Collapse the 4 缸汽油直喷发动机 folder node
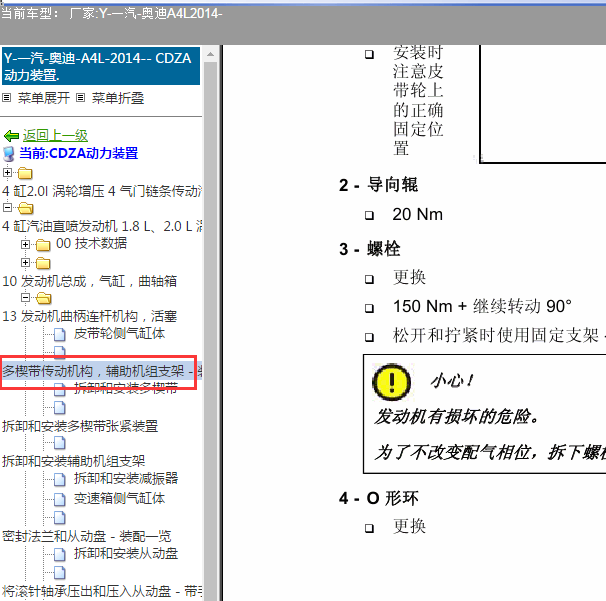This screenshot has height=601, width=606. [7, 208]
